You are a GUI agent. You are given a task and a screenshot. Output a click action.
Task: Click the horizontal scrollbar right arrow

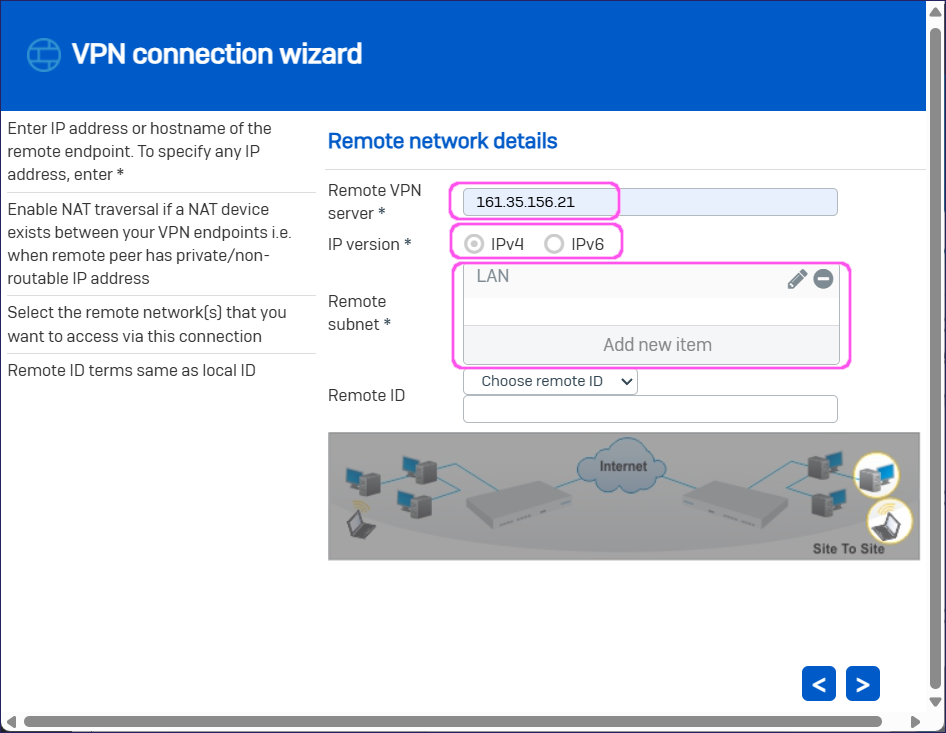[914, 721]
